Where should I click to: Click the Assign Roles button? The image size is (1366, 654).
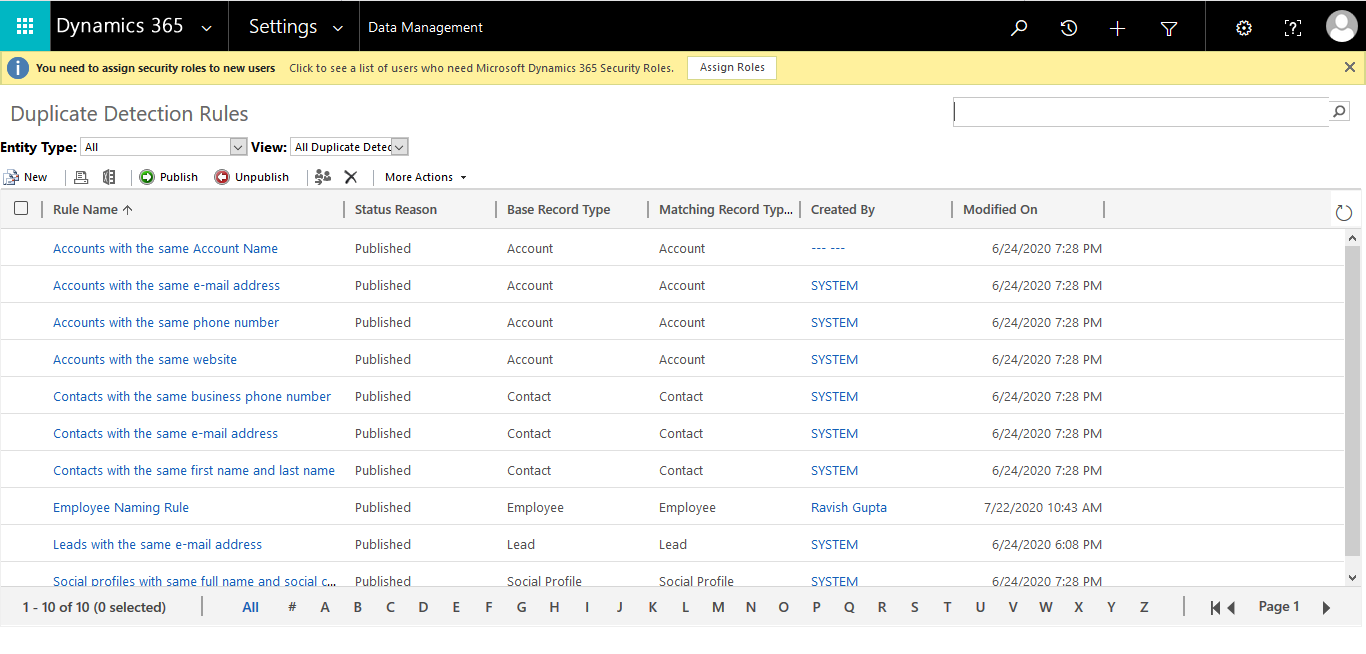[x=732, y=68]
